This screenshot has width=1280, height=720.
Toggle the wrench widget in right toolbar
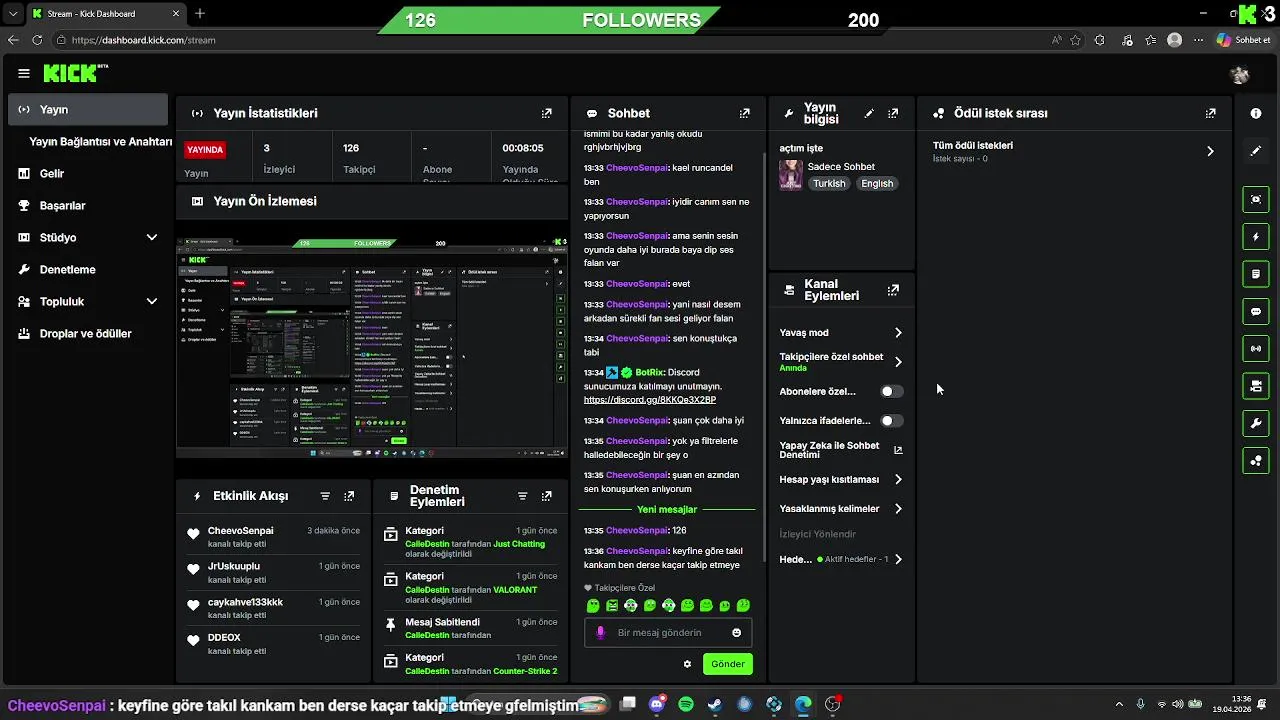[1256, 423]
